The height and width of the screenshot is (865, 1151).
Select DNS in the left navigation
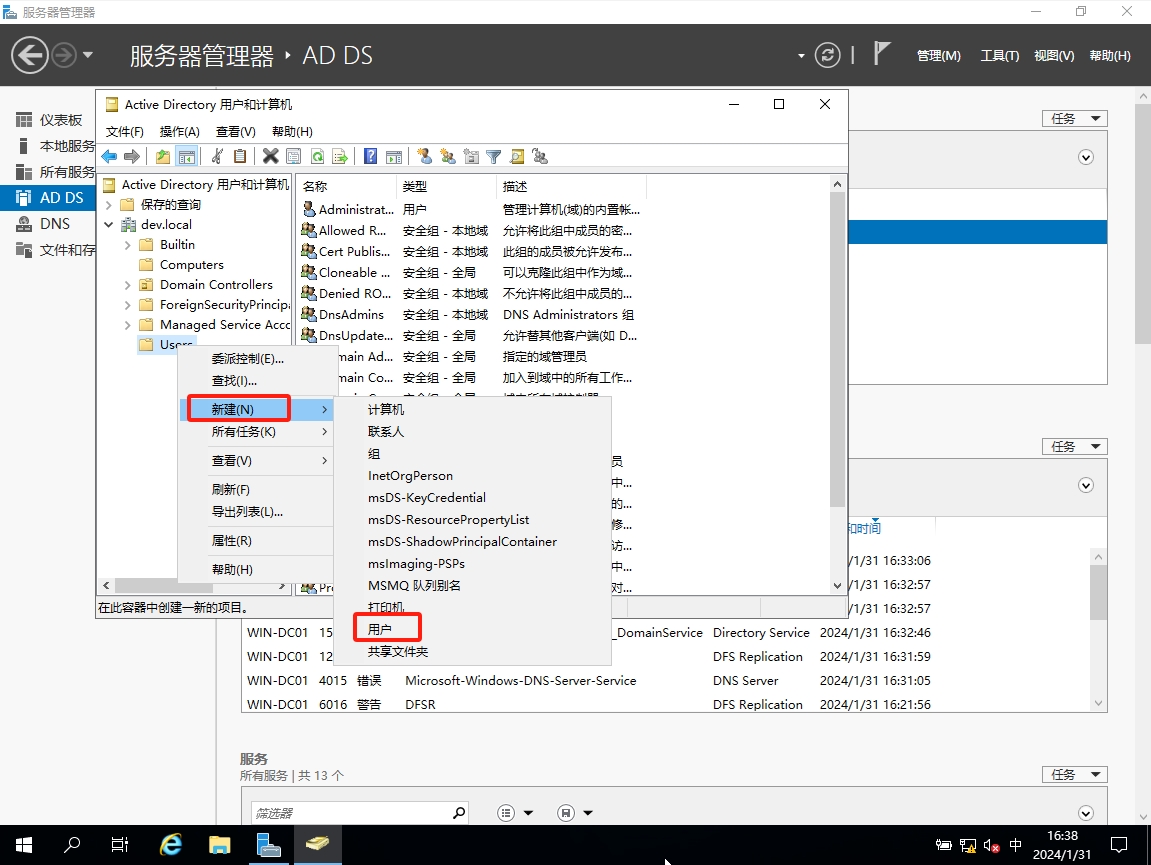tap(55, 224)
